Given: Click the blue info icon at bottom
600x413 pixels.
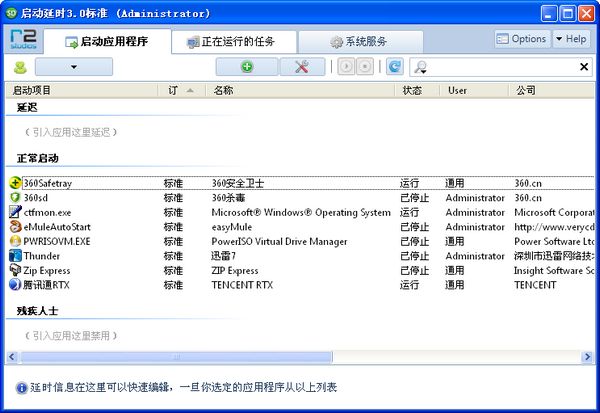Looking at the screenshot, I should pyautogui.click(x=21, y=388).
